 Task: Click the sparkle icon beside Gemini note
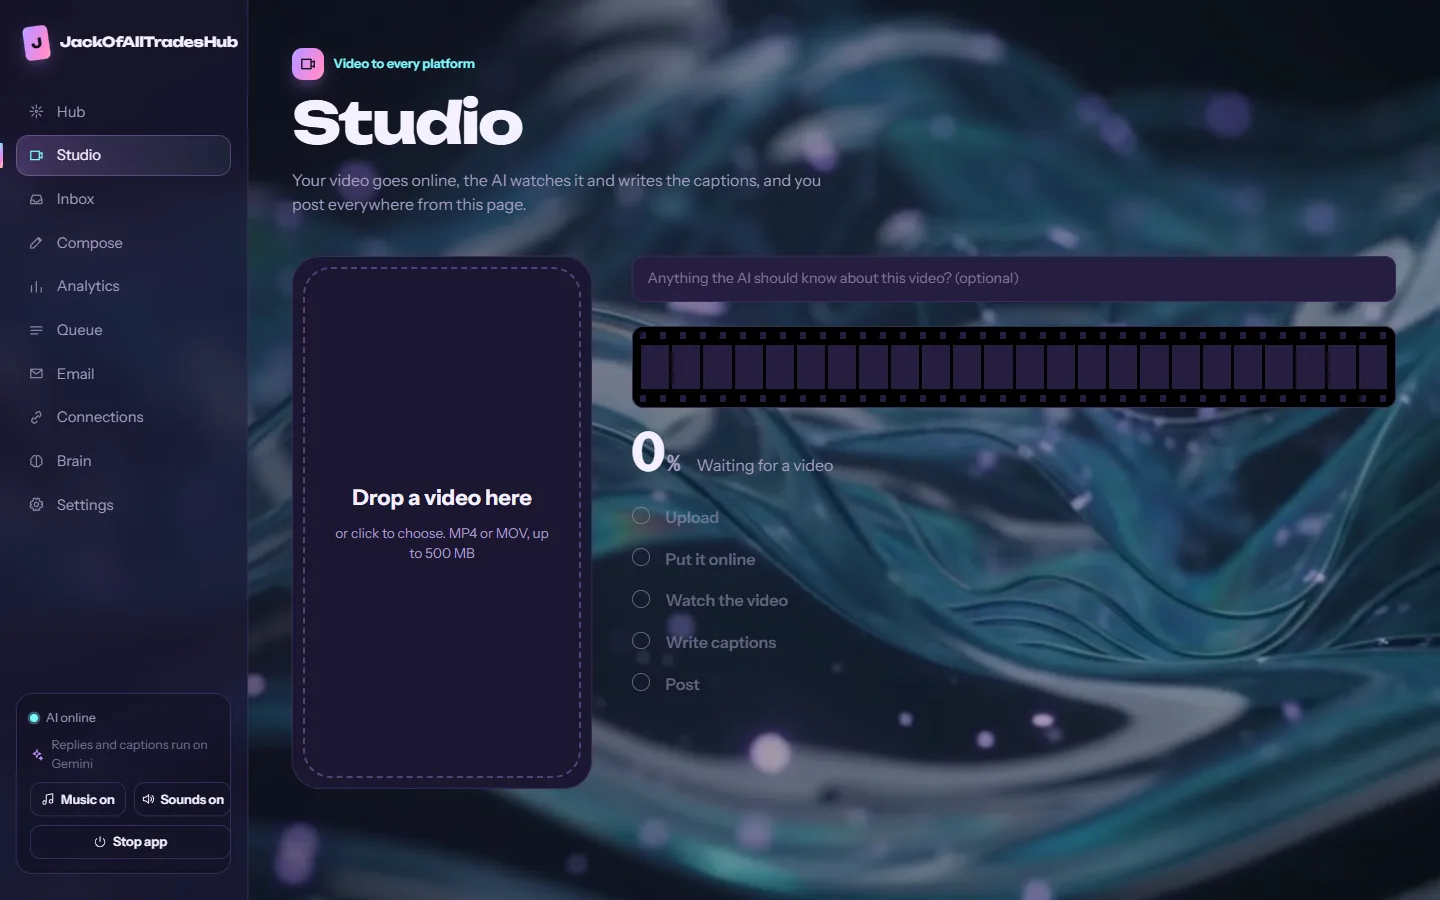[x=38, y=754]
